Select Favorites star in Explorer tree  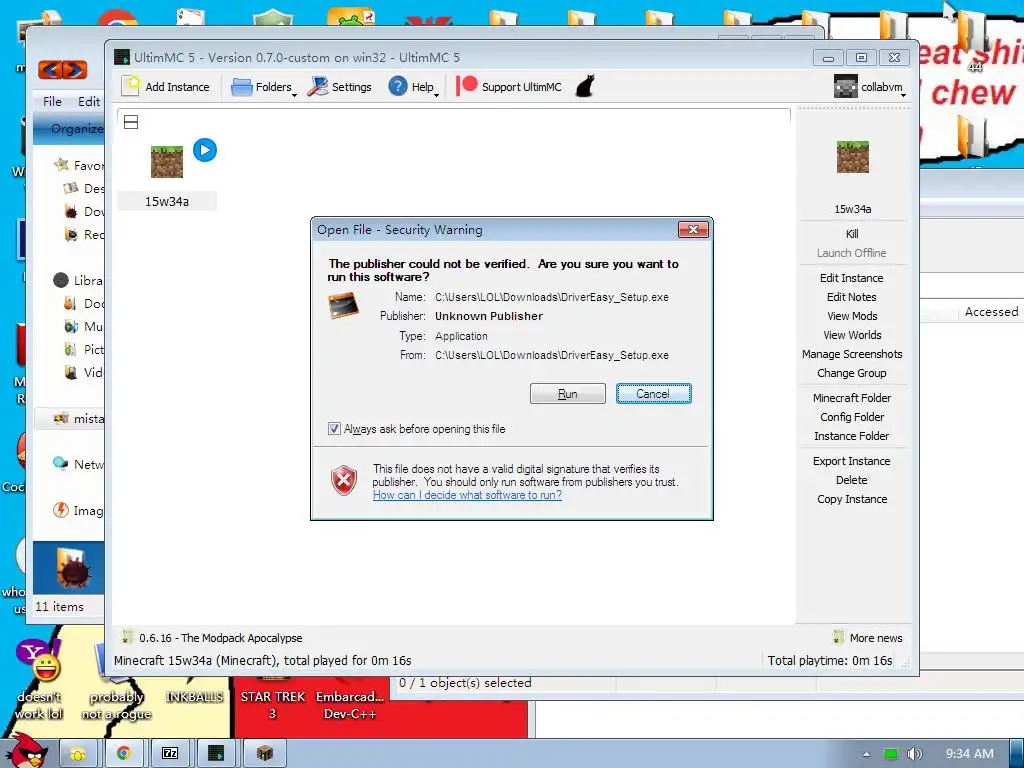click(61, 165)
